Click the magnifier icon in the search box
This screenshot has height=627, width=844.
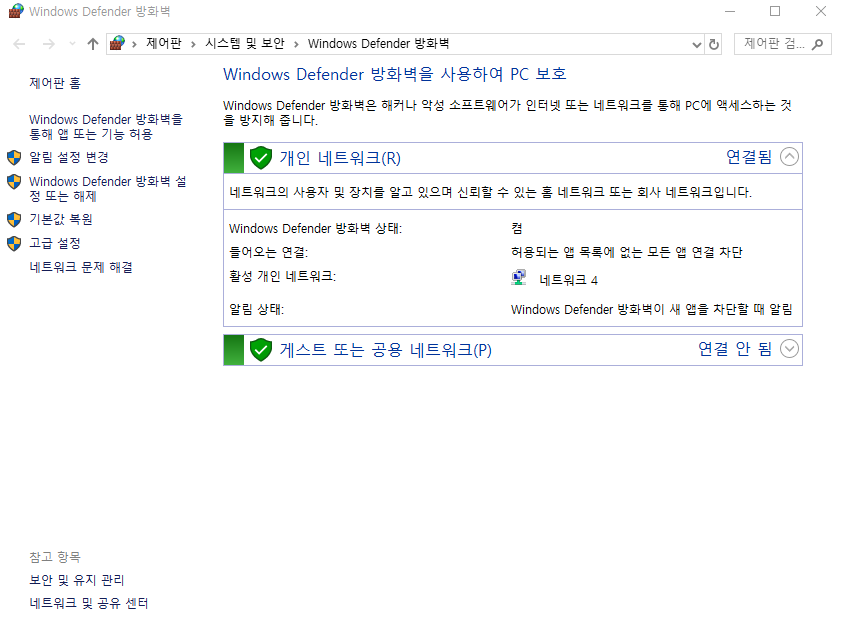click(818, 44)
